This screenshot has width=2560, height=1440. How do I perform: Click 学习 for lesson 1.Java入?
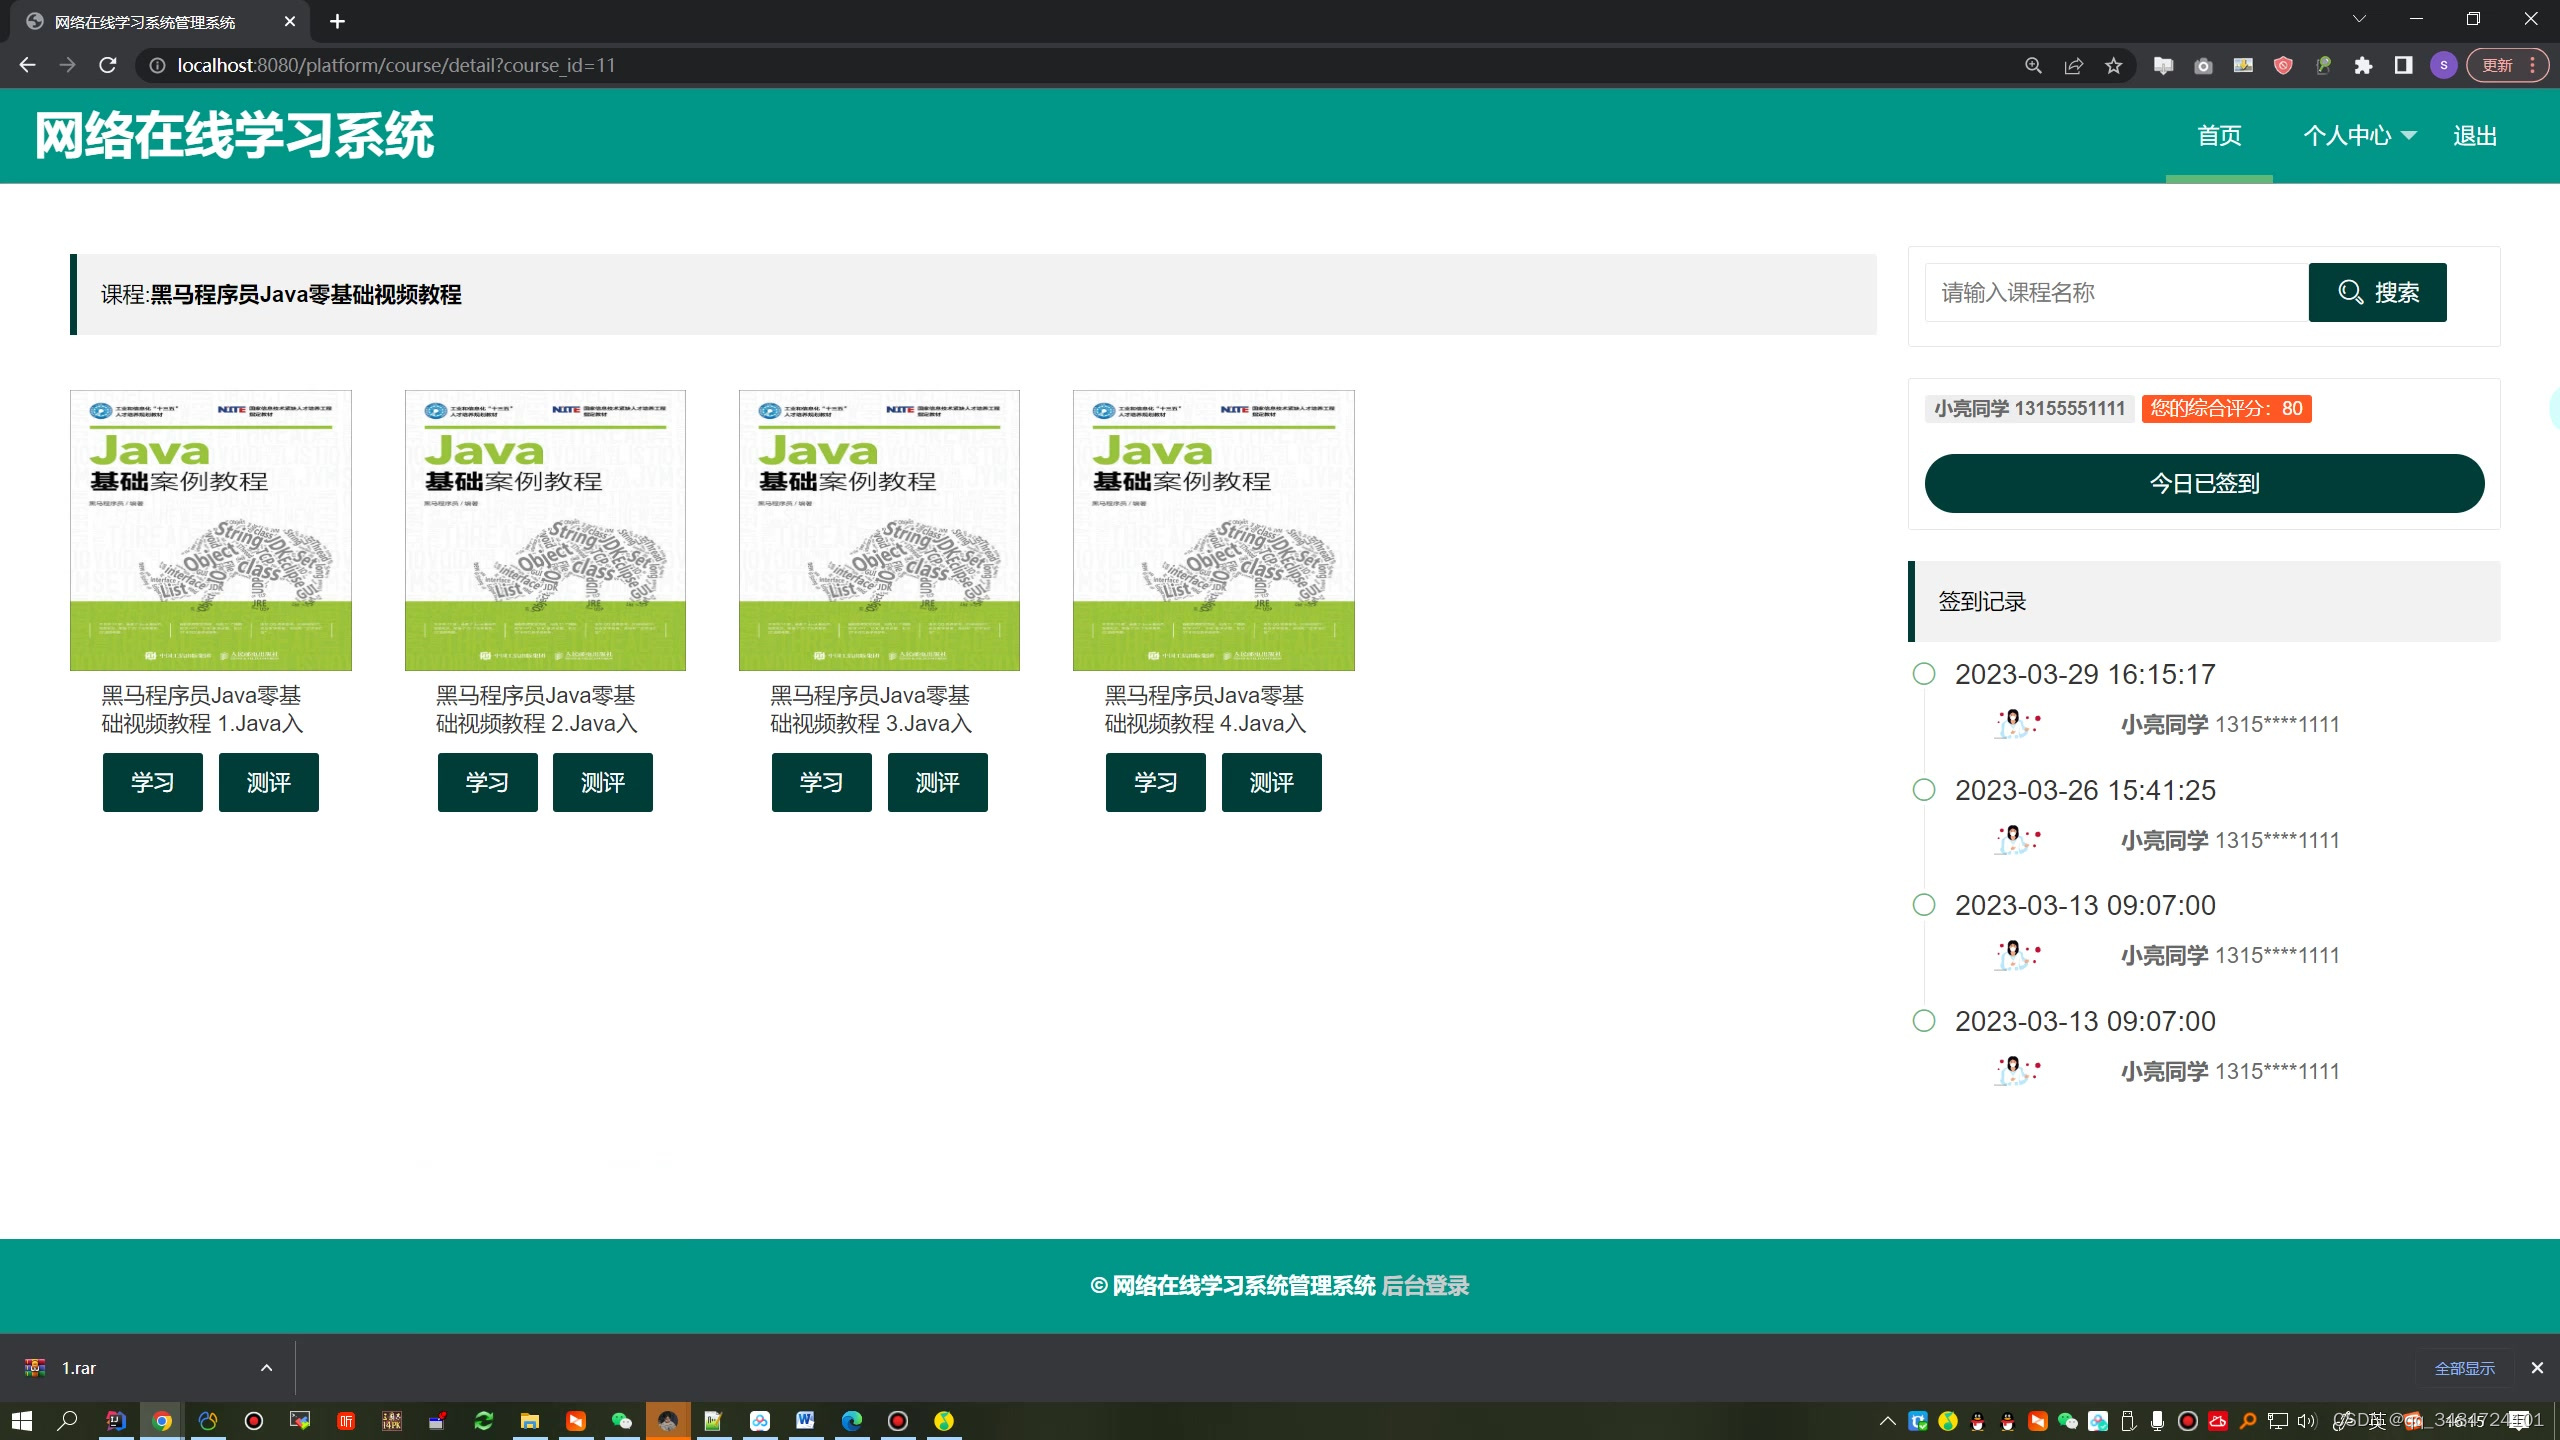[x=152, y=782]
